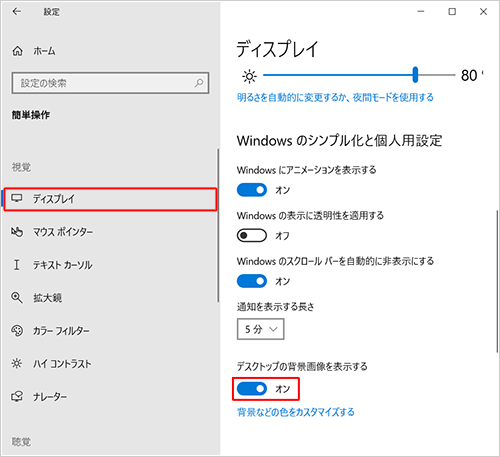Click the brightness slider handle
Image resolution: width=500 pixels, height=457 pixels.
coord(415,74)
